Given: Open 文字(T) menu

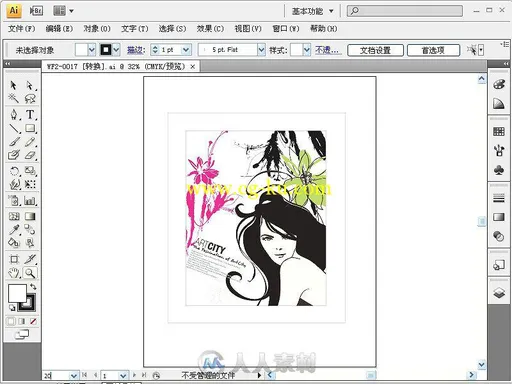Looking at the screenshot, I should [135, 29].
